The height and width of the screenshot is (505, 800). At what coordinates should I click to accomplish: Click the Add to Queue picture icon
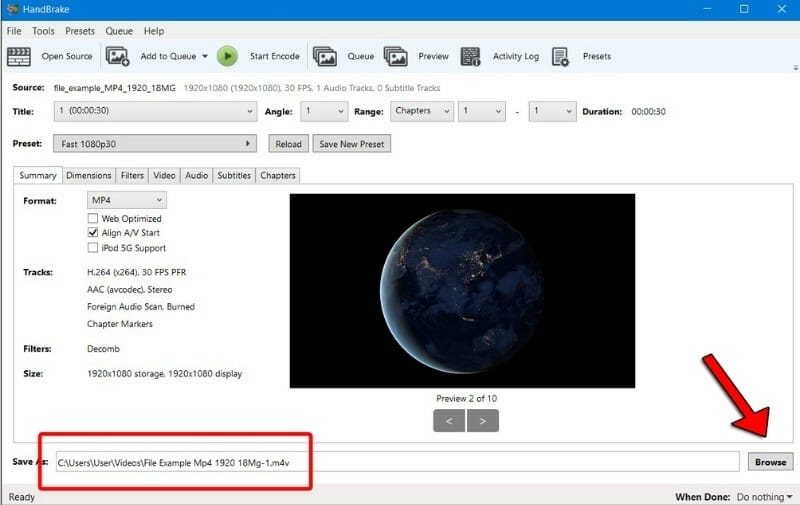click(x=117, y=56)
